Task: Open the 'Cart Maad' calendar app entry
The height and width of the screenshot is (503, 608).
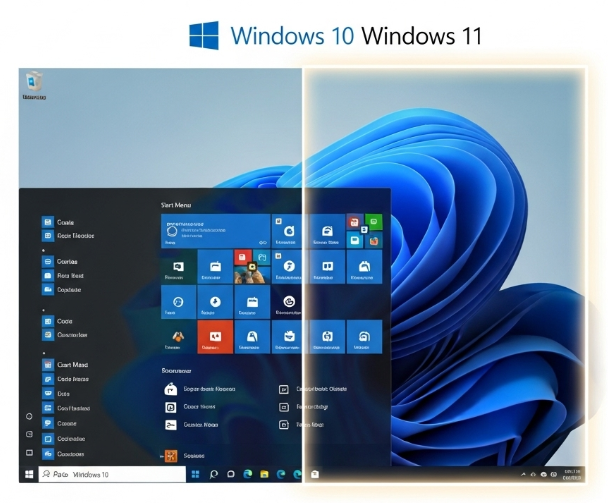Action: click(65, 365)
